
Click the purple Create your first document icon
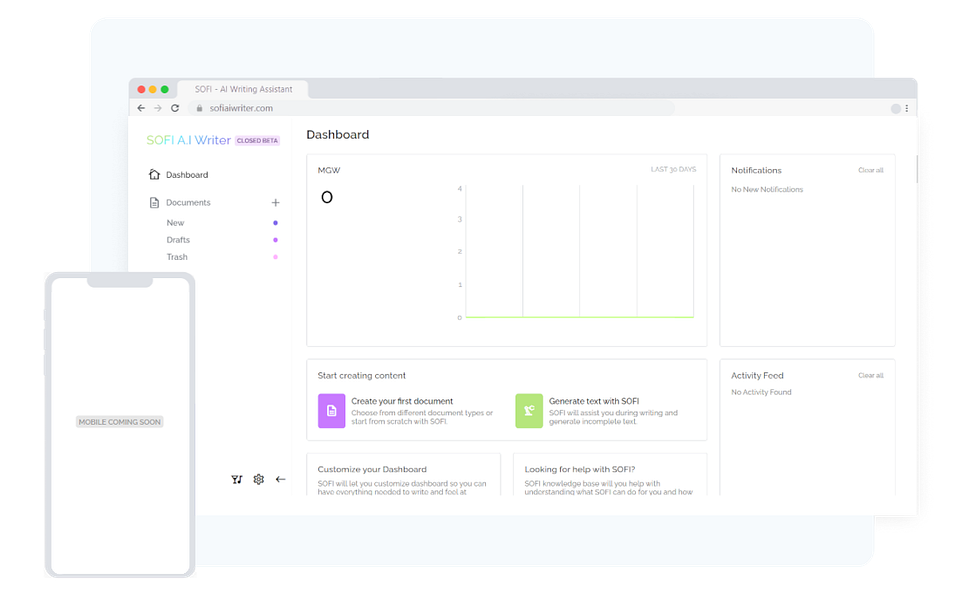[331, 410]
